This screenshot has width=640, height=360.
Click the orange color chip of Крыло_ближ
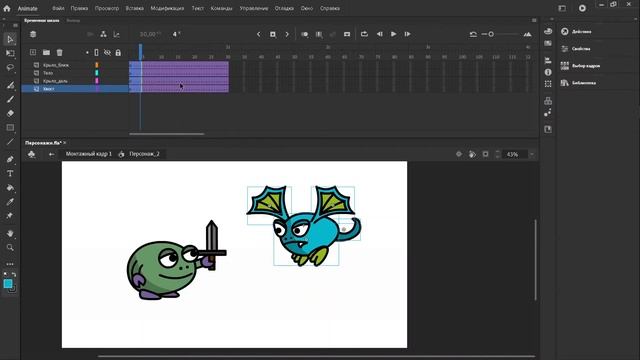coord(97,65)
